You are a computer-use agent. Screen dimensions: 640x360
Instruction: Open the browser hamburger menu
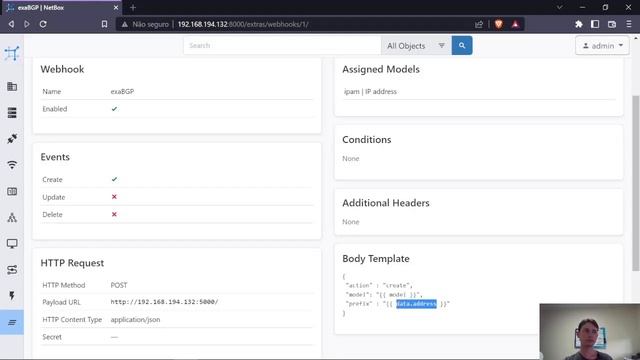629,24
